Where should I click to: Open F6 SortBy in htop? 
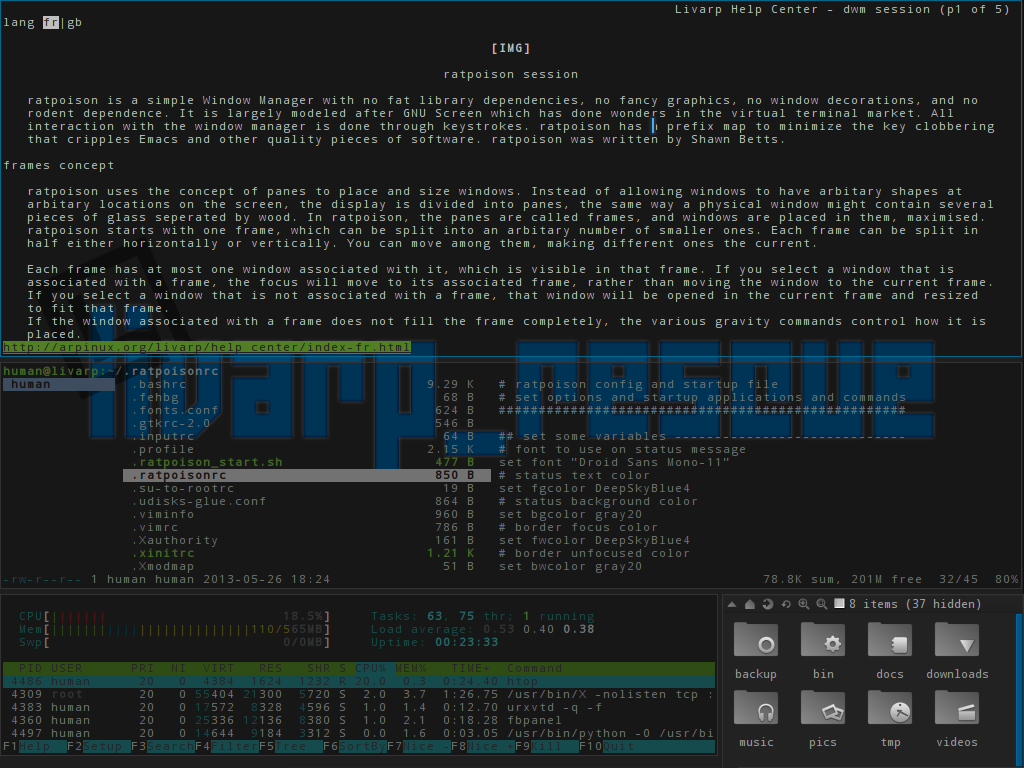click(354, 746)
